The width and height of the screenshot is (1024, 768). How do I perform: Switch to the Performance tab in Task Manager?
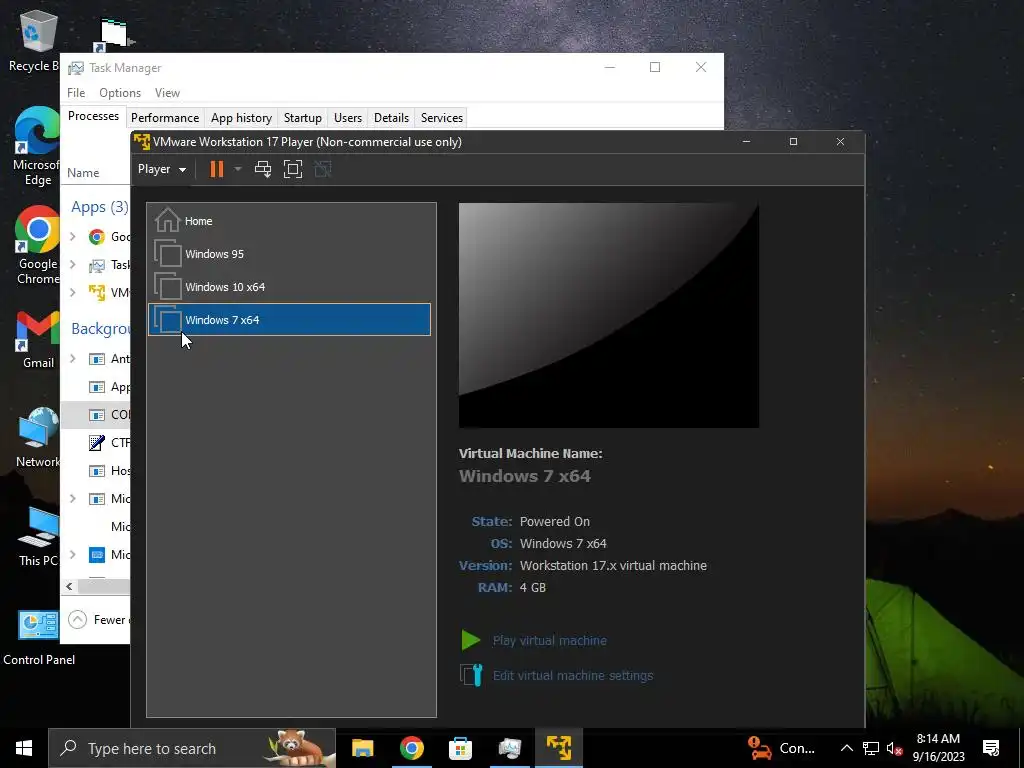click(165, 118)
